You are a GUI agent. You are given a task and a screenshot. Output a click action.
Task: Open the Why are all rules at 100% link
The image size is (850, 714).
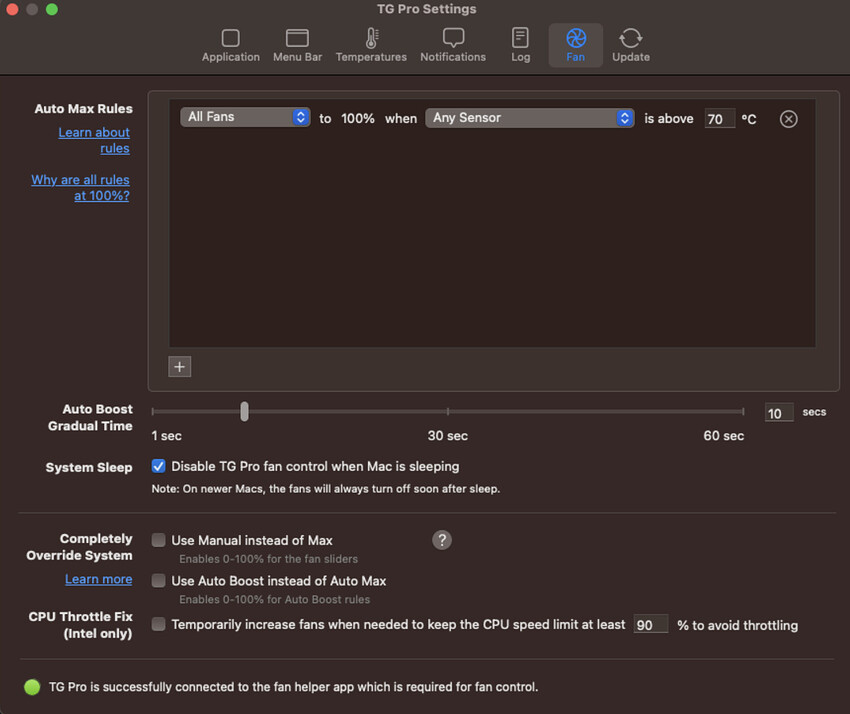[x=81, y=188]
